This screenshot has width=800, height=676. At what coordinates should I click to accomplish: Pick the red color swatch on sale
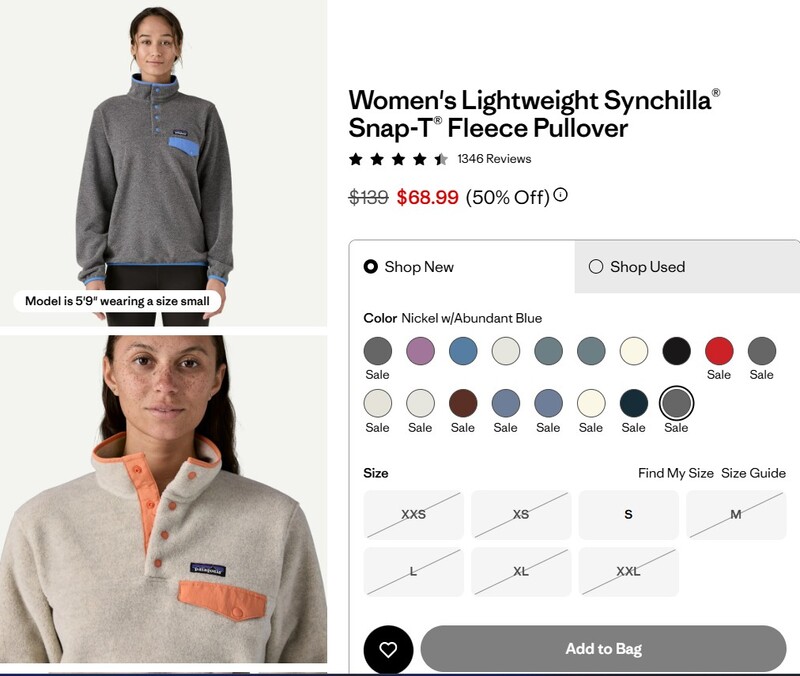pyautogui.click(x=719, y=351)
